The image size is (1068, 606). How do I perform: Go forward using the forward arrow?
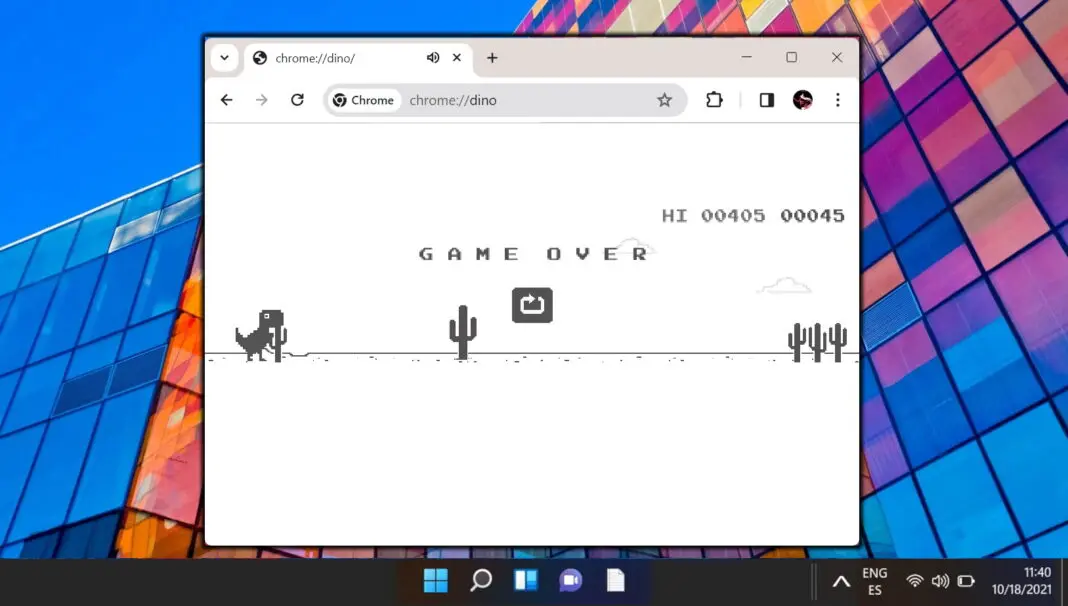(x=262, y=100)
